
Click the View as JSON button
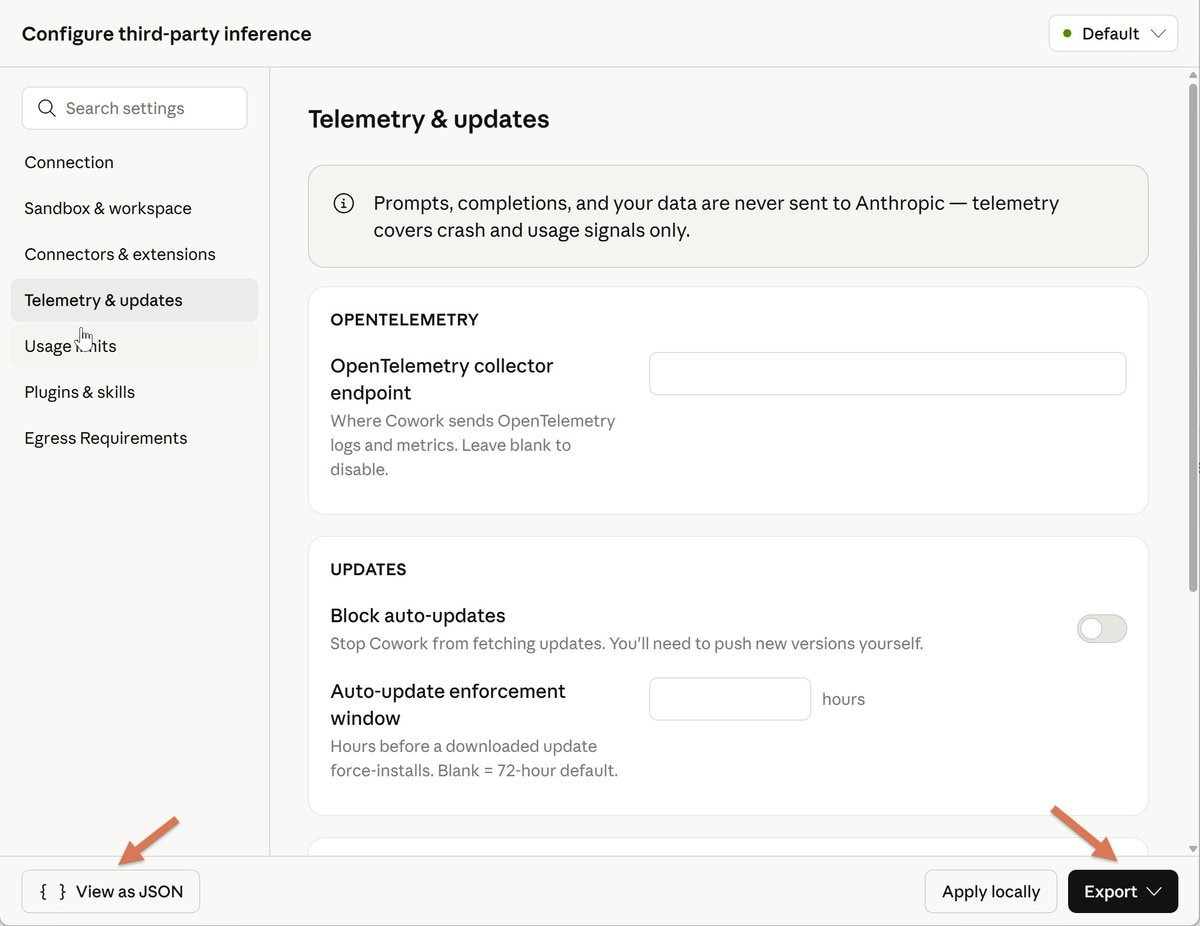[x=111, y=892]
